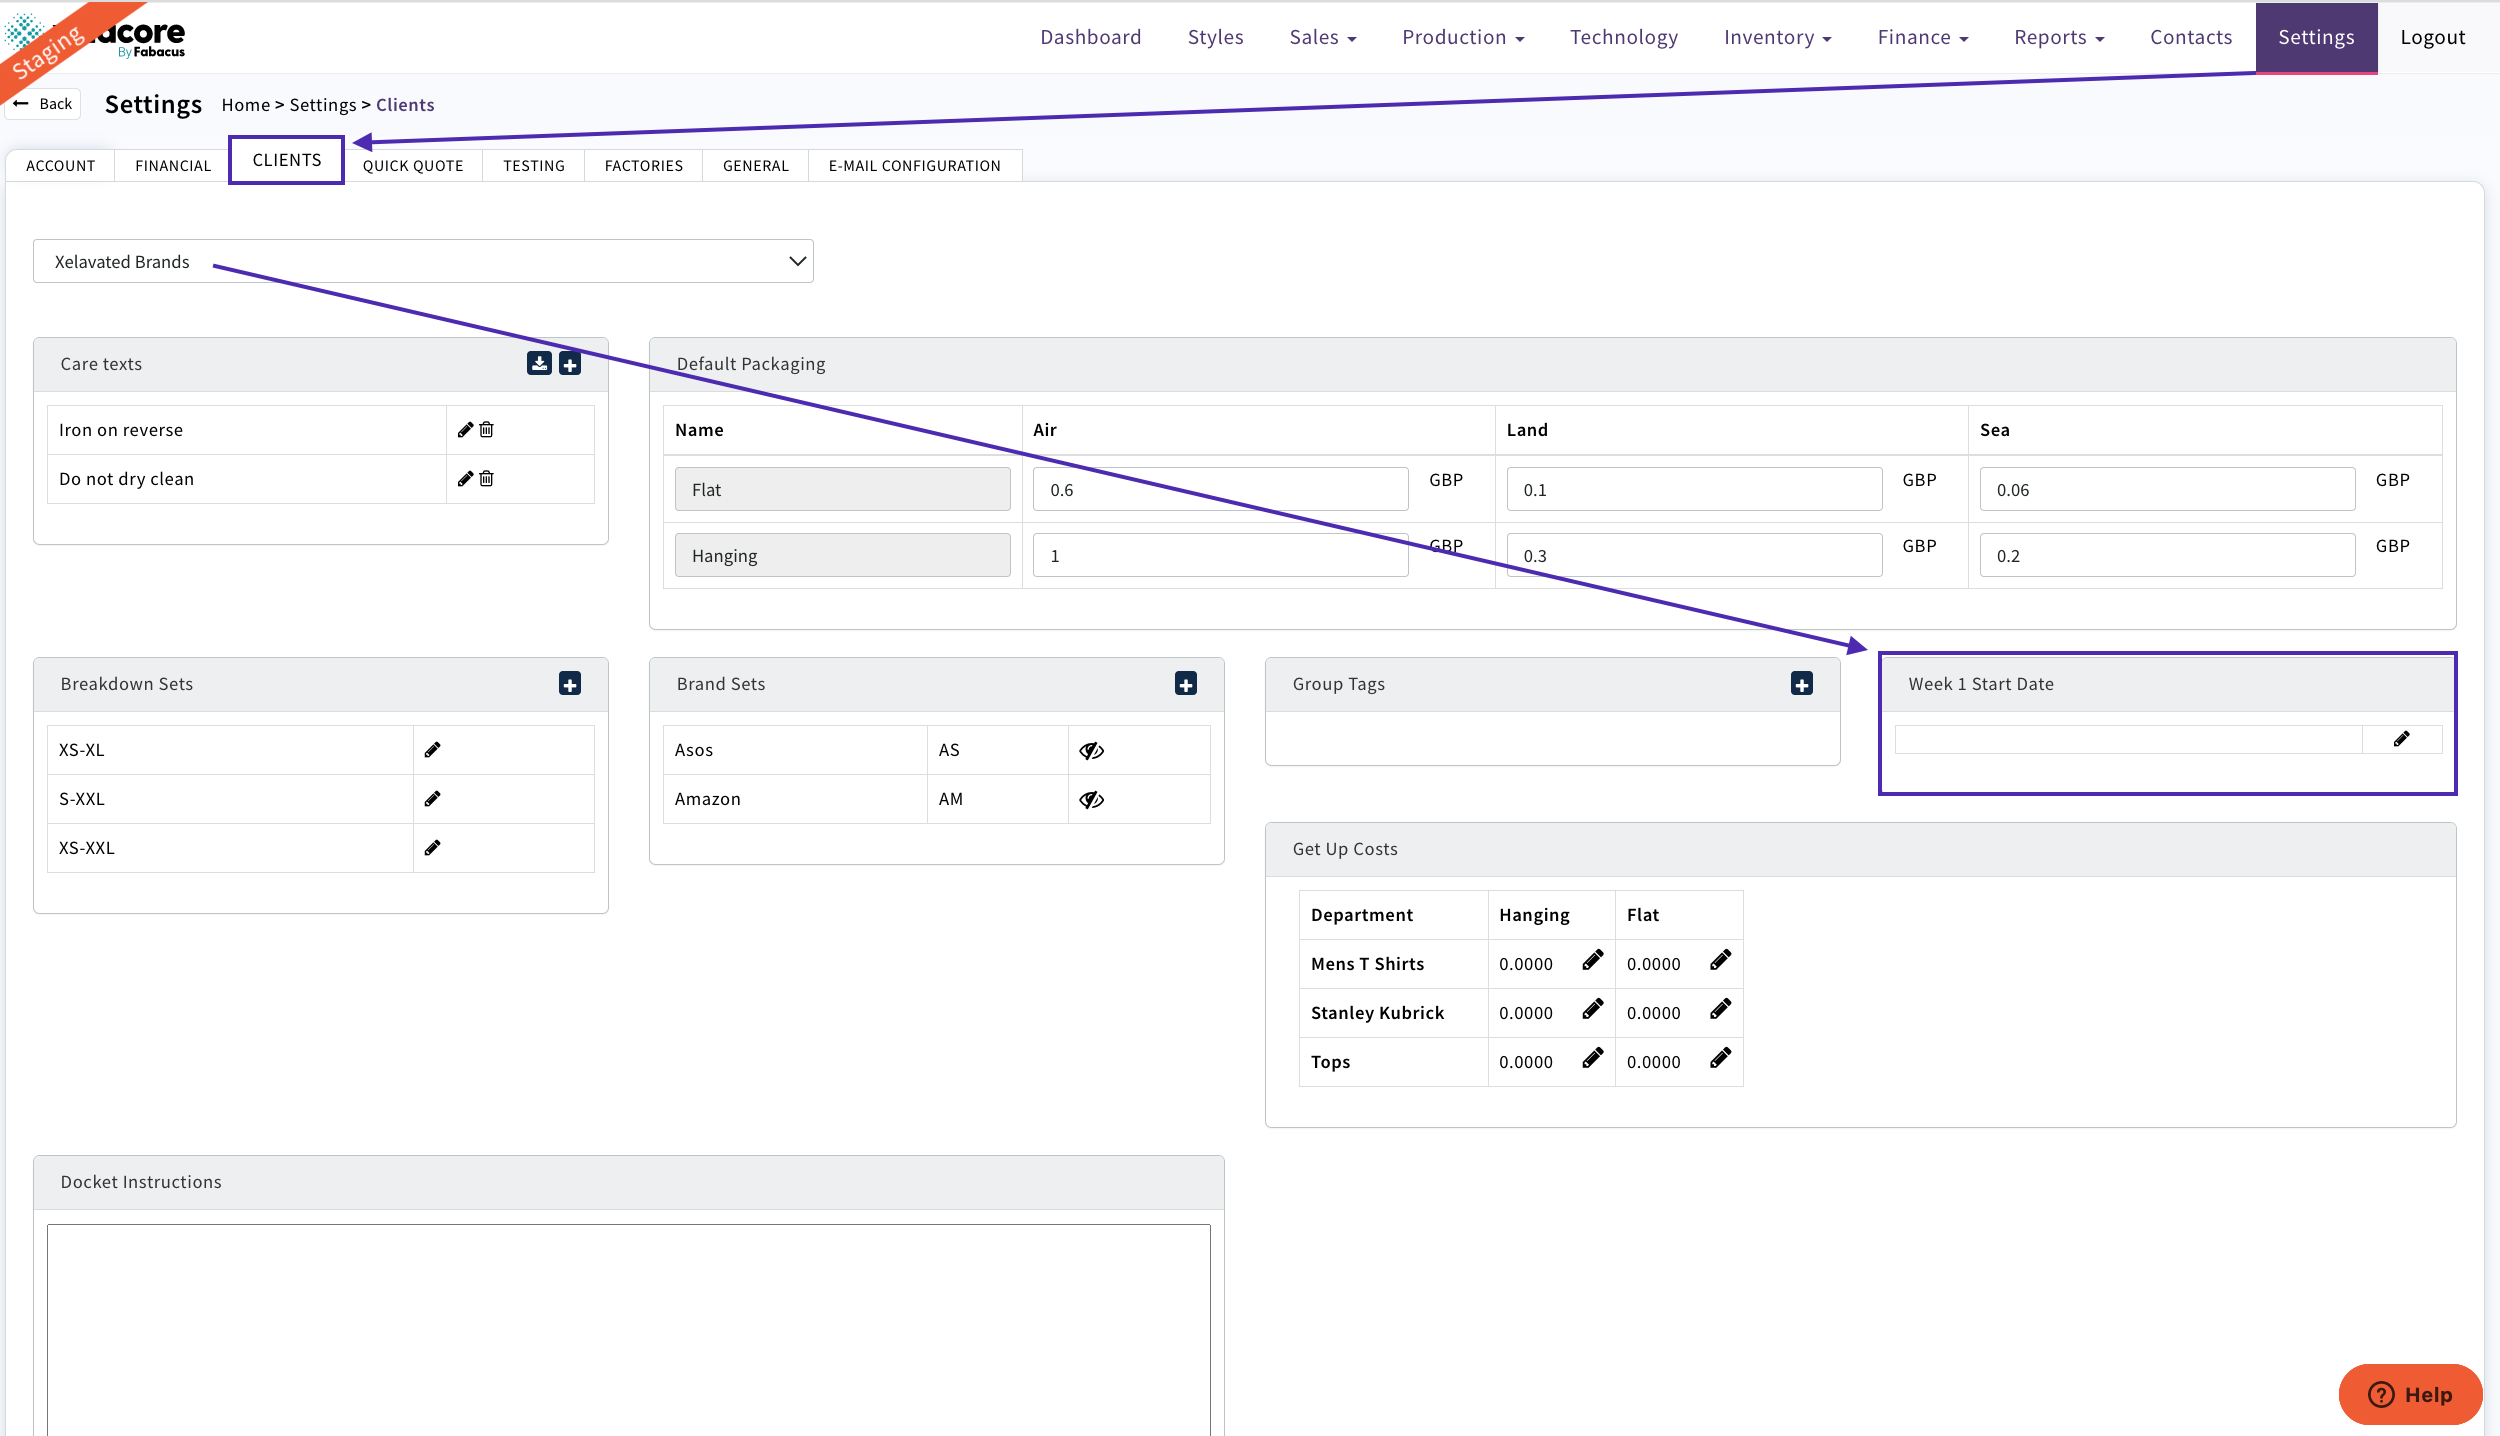Click the Back button
The height and width of the screenshot is (1436, 2500).
point(42,103)
